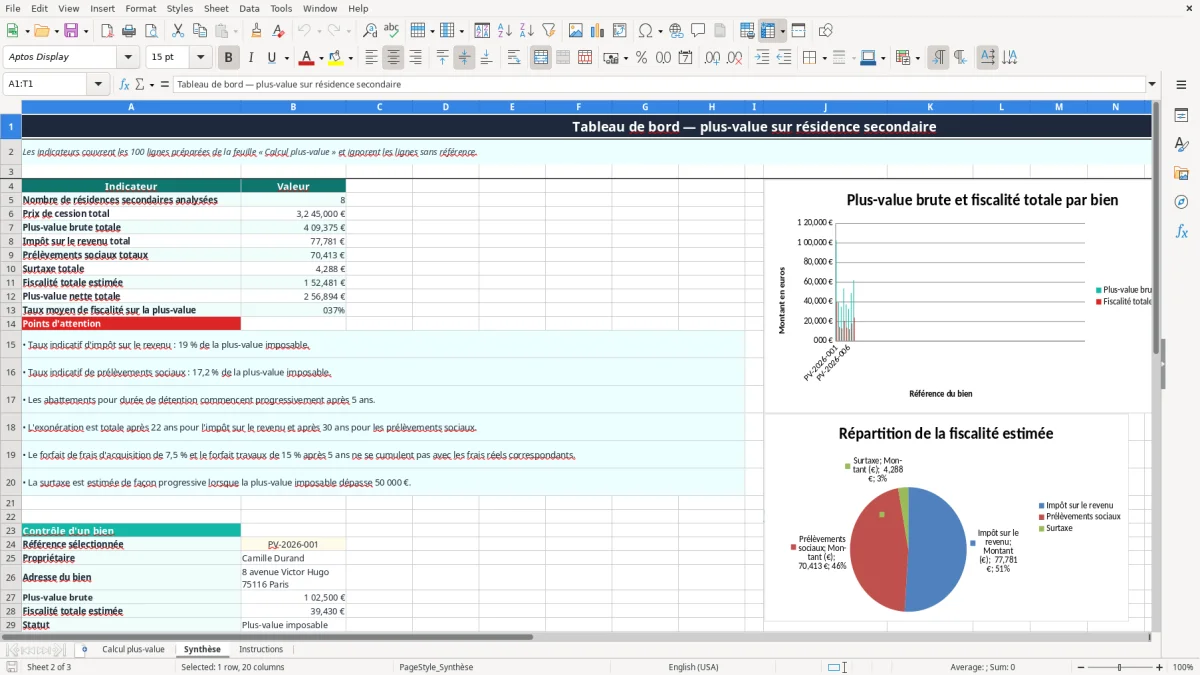This screenshot has height=675, width=1200.
Task: Toggle Print Preview
Action: [153, 31]
